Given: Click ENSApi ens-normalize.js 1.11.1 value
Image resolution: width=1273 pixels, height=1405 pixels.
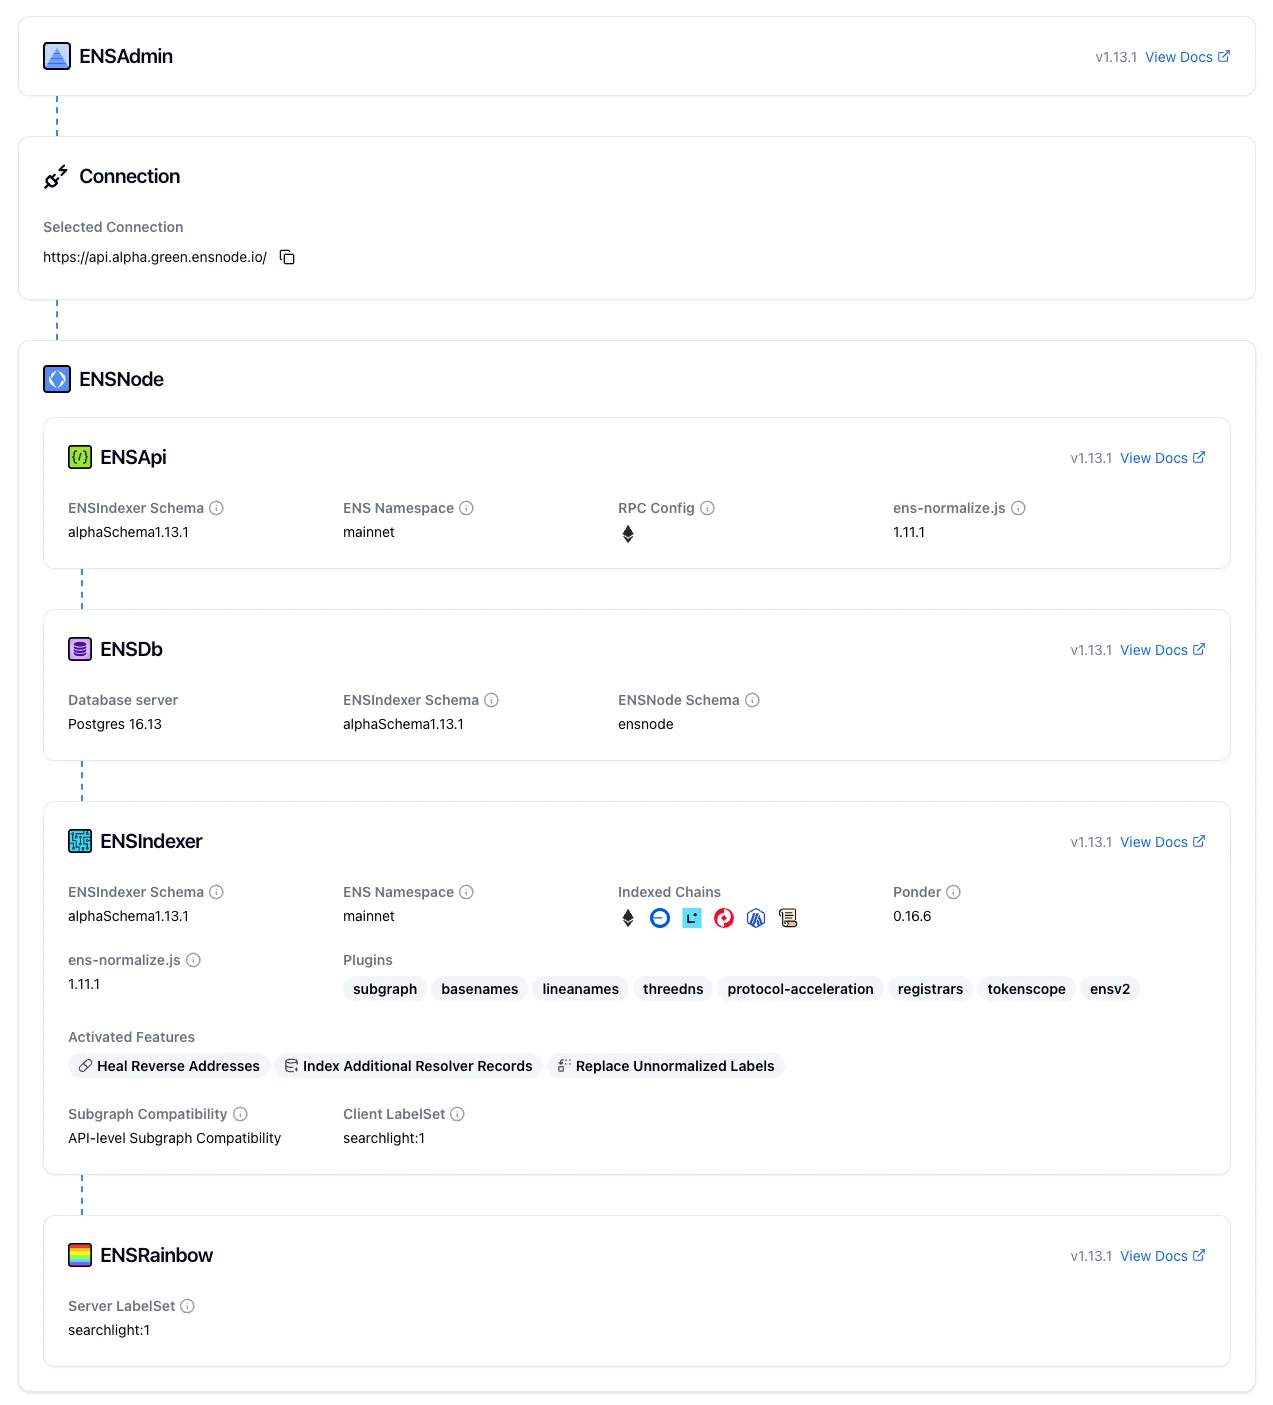Looking at the screenshot, I should point(909,532).
